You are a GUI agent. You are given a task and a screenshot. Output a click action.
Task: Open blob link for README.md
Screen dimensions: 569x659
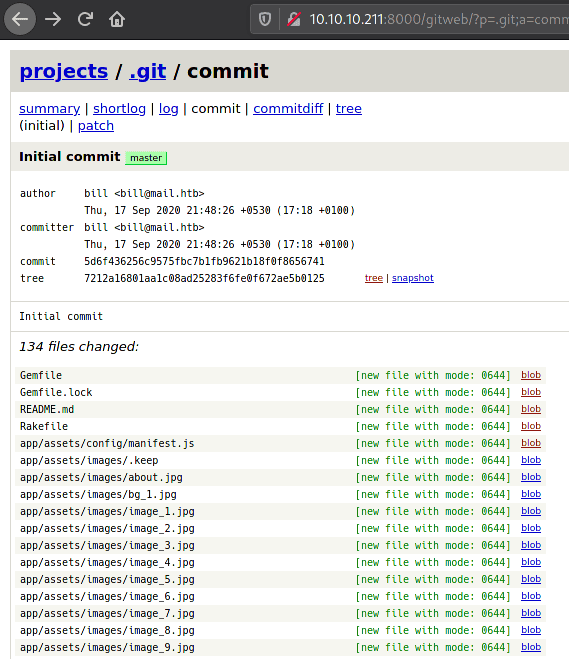[x=531, y=409]
